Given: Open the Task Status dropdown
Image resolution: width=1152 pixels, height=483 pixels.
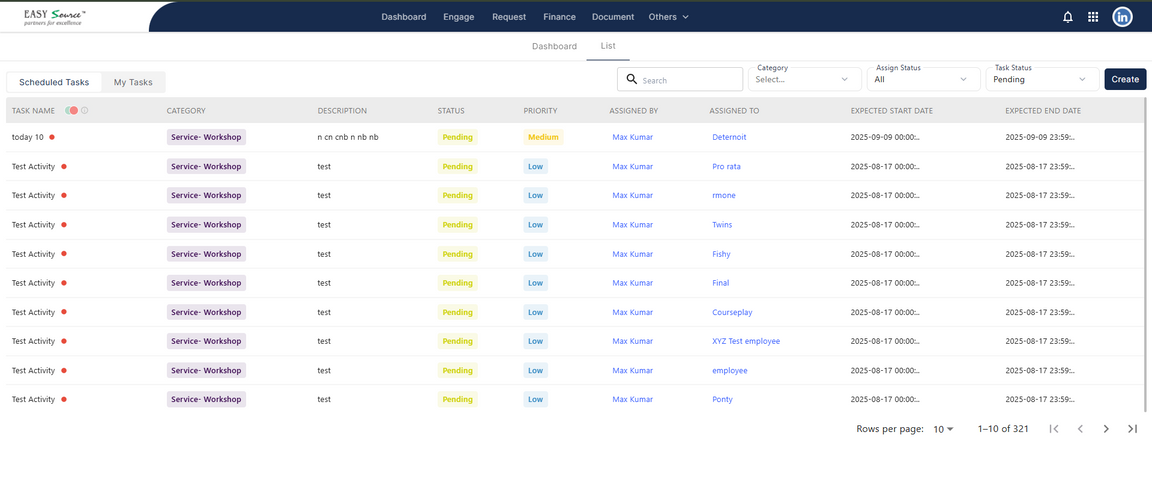Looking at the screenshot, I should (1040, 80).
